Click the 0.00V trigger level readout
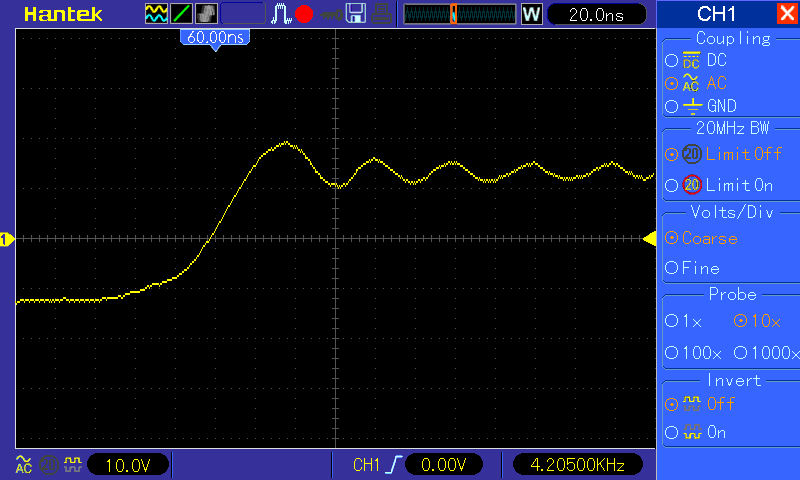Screen dimensions: 800x480 (443, 465)
